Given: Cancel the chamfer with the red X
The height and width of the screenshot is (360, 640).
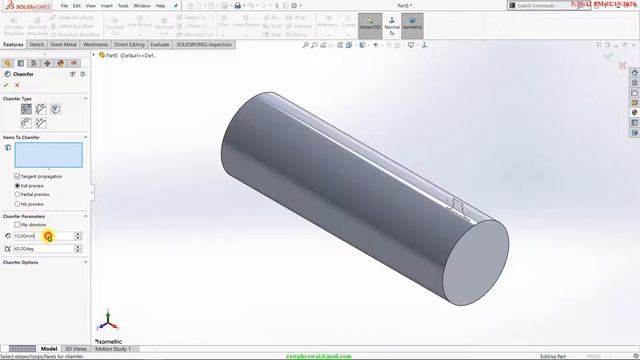Looking at the screenshot, I should (17, 85).
